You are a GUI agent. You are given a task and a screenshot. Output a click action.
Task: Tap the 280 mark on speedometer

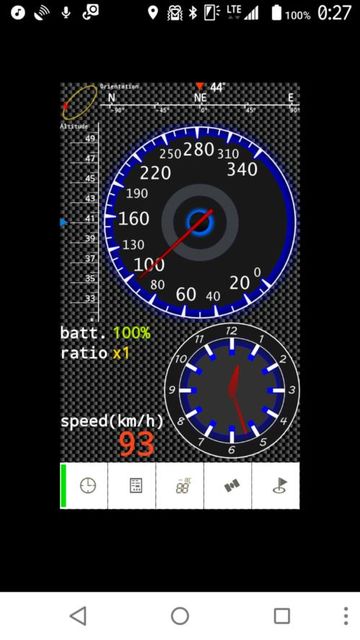coord(198,149)
